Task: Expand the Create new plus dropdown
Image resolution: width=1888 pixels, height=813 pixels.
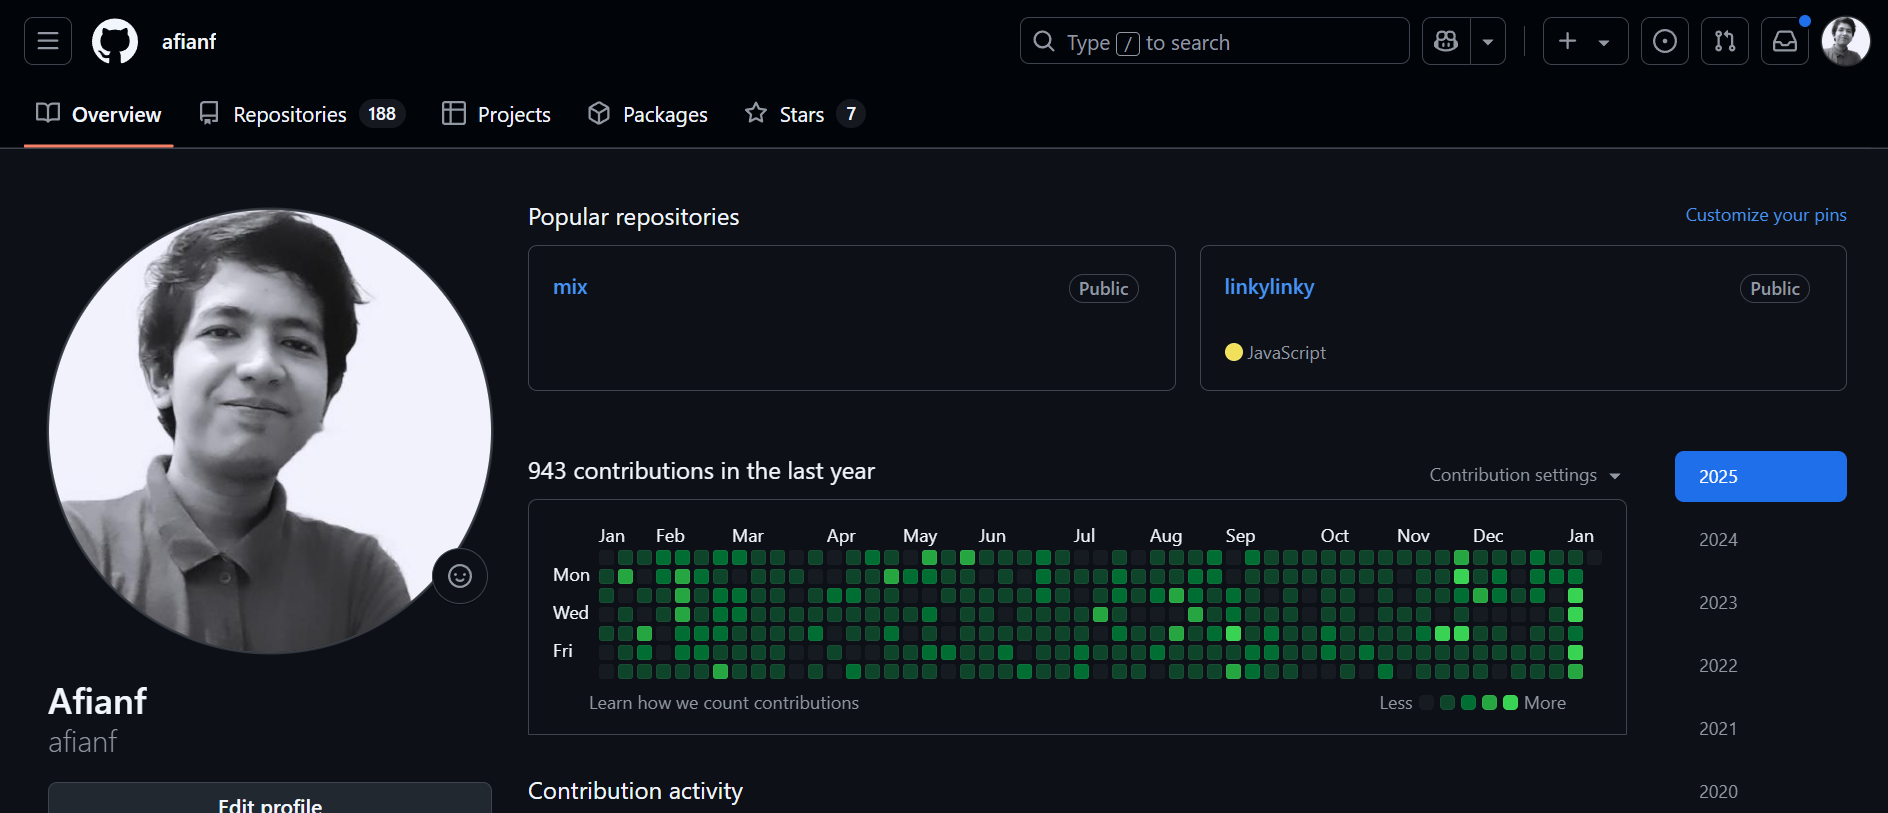Action: click(x=1585, y=41)
